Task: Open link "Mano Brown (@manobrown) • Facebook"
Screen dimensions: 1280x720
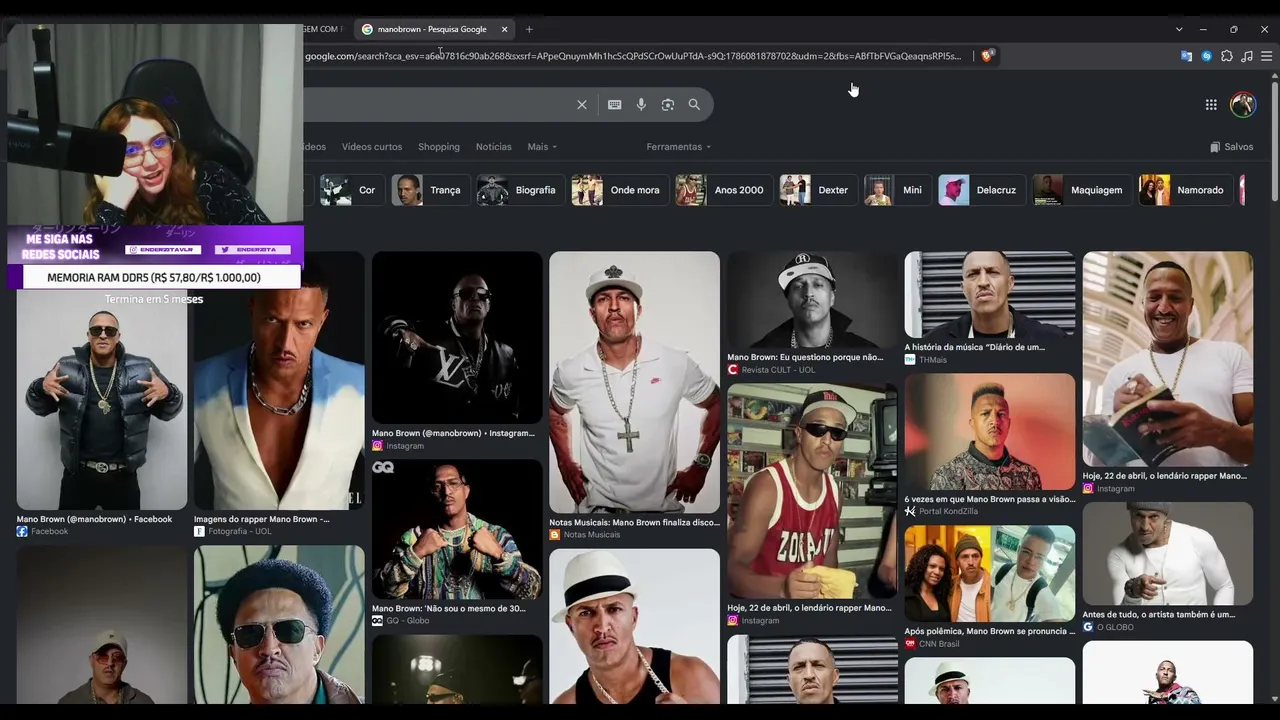Action: pos(94,520)
